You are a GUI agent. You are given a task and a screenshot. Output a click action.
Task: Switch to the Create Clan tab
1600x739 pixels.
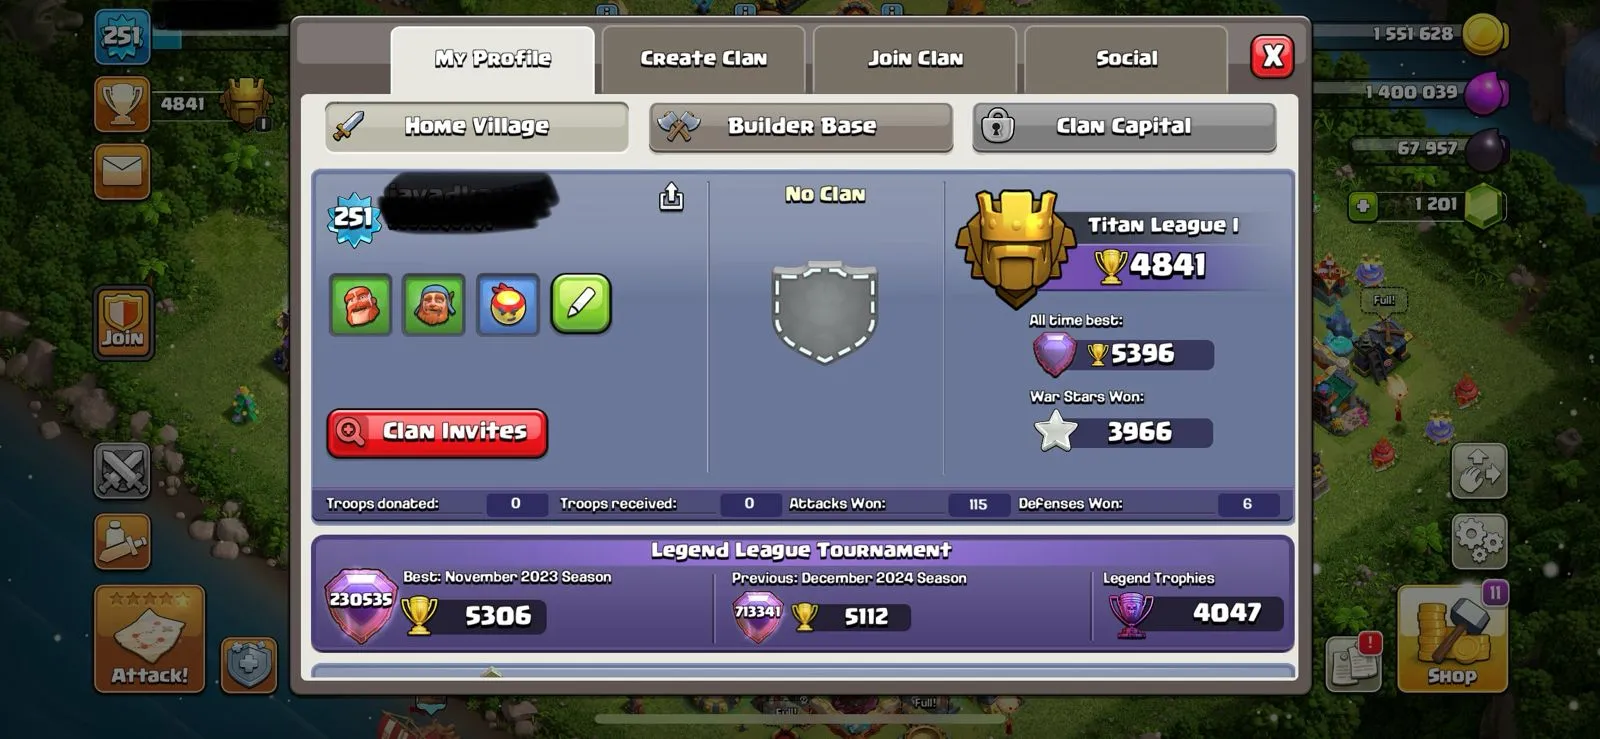(704, 59)
